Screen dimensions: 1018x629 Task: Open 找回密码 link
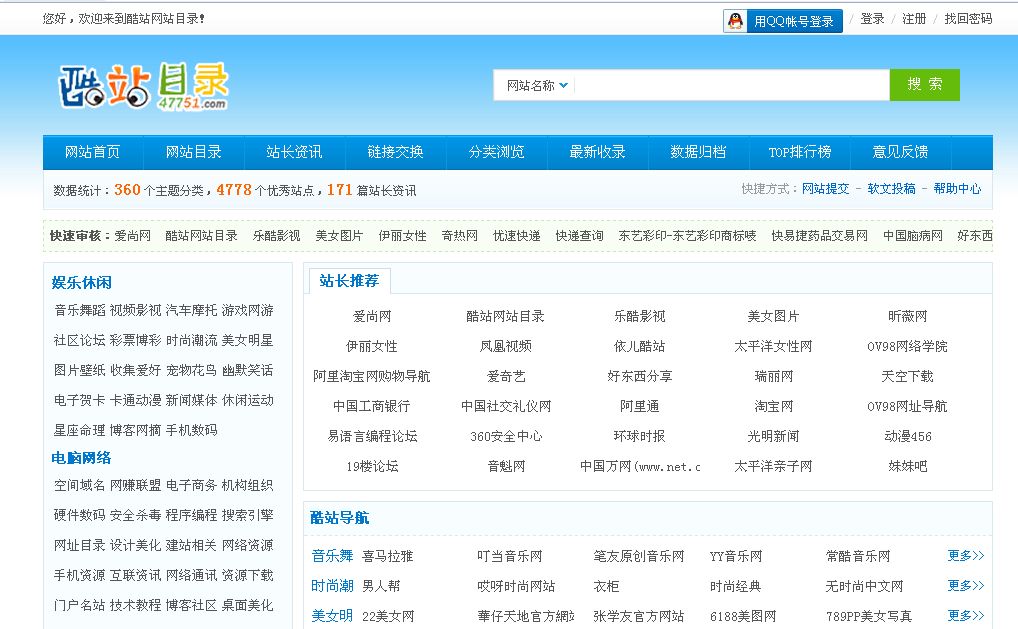[x=968, y=19]
